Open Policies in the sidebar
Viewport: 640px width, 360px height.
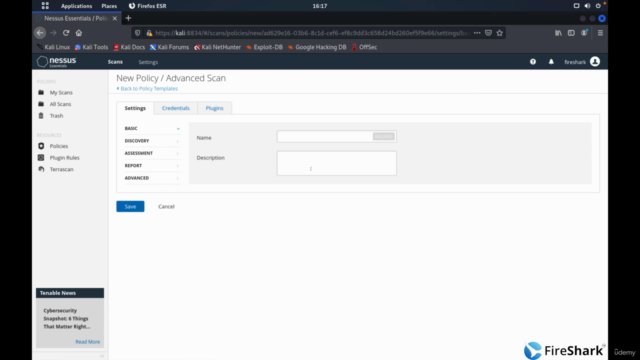click(x=58, y=146)
